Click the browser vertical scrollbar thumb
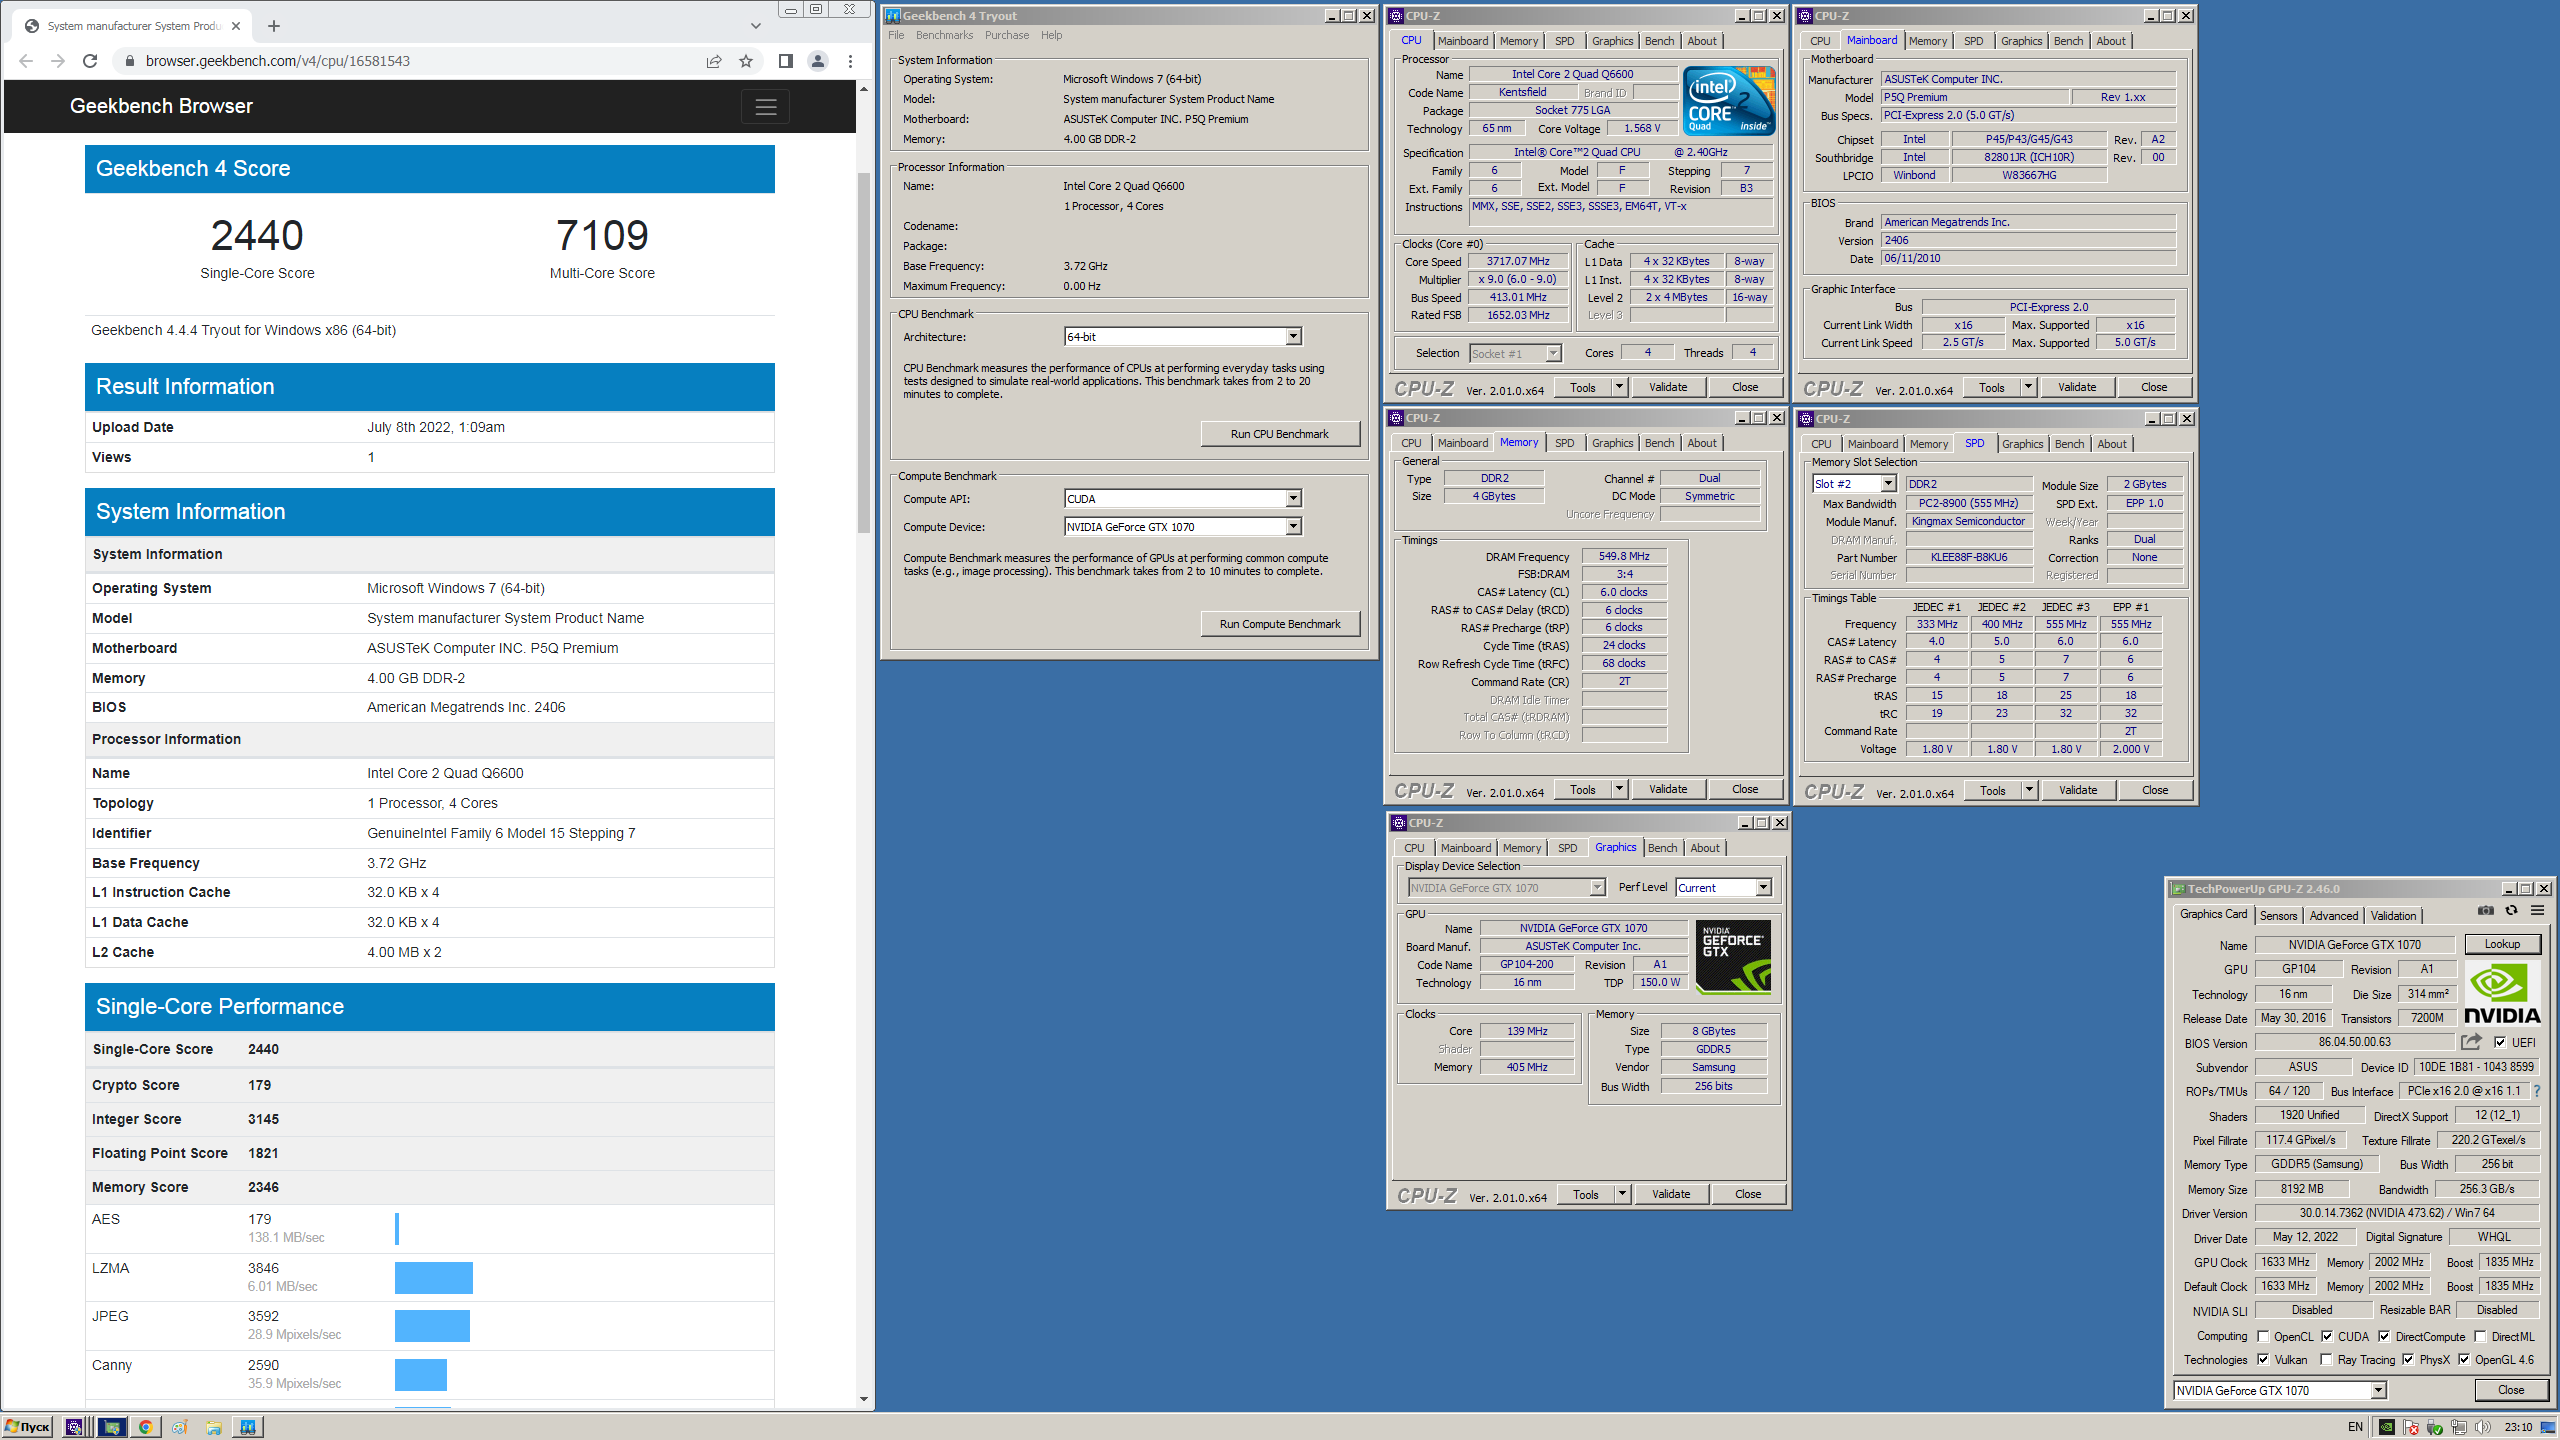 click(x=864, y=352)
